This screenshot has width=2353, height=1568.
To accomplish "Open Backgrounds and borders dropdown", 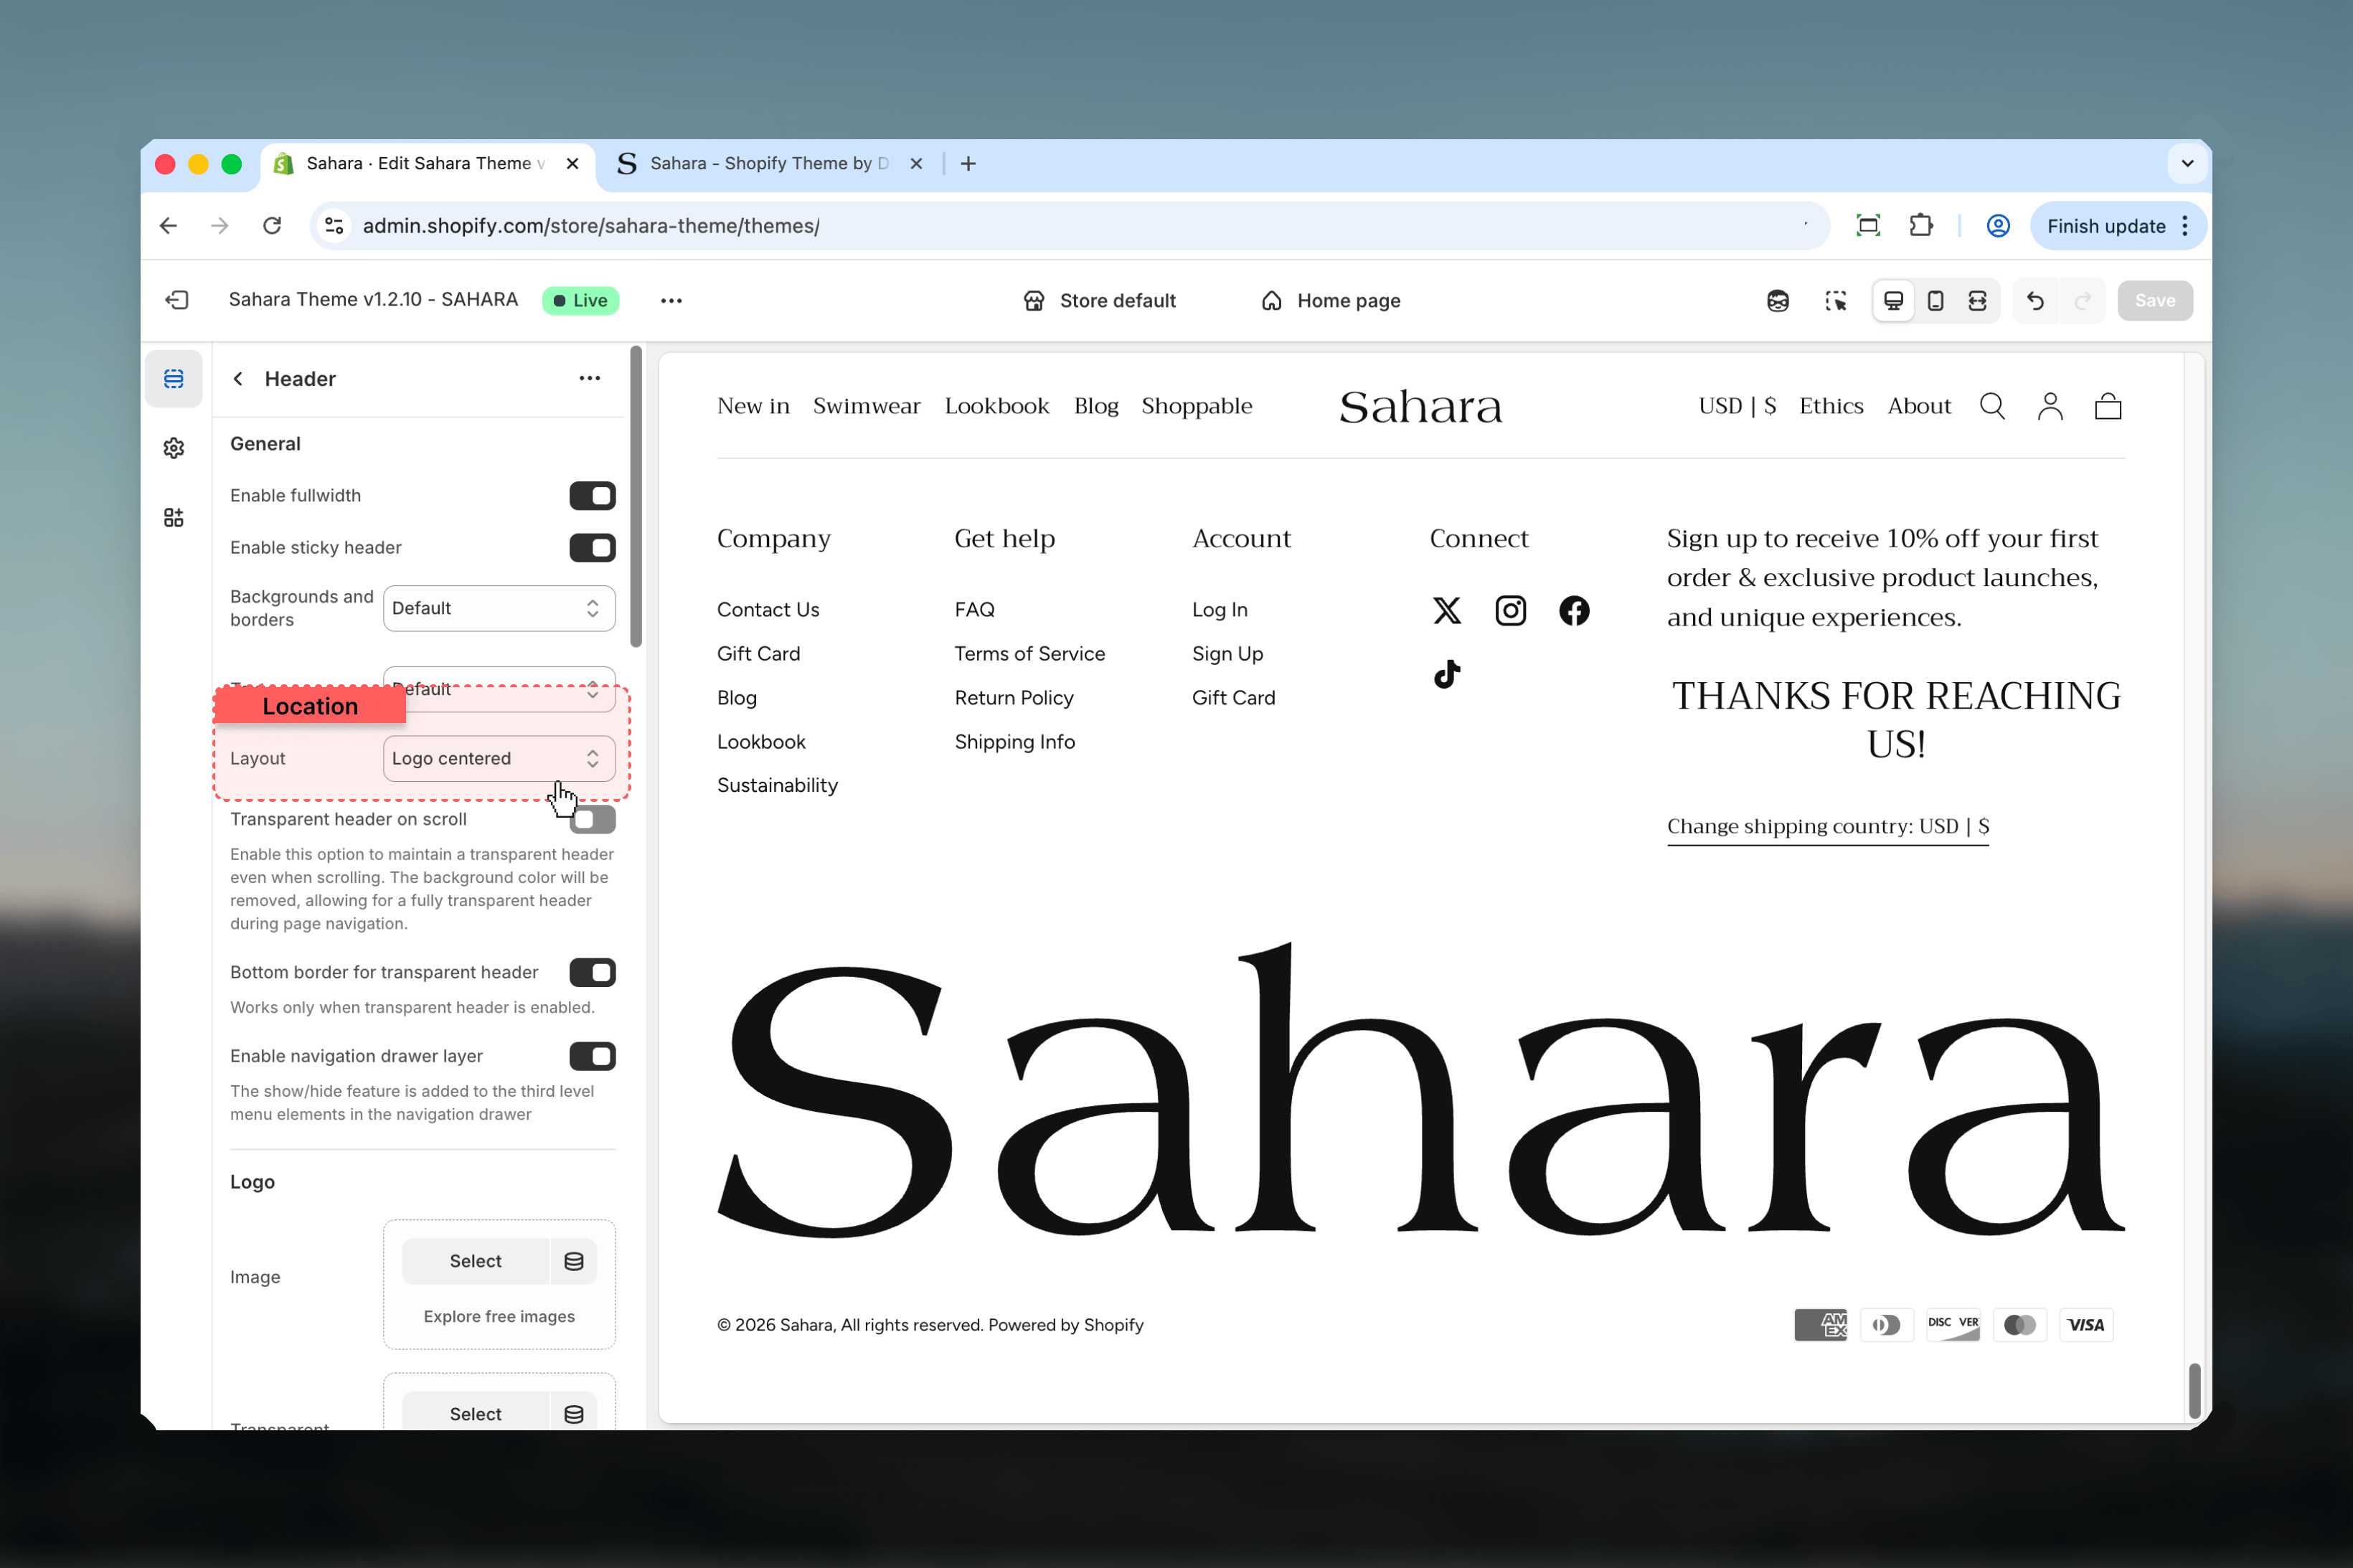I will pyautogui.click(x=499, y=608).
